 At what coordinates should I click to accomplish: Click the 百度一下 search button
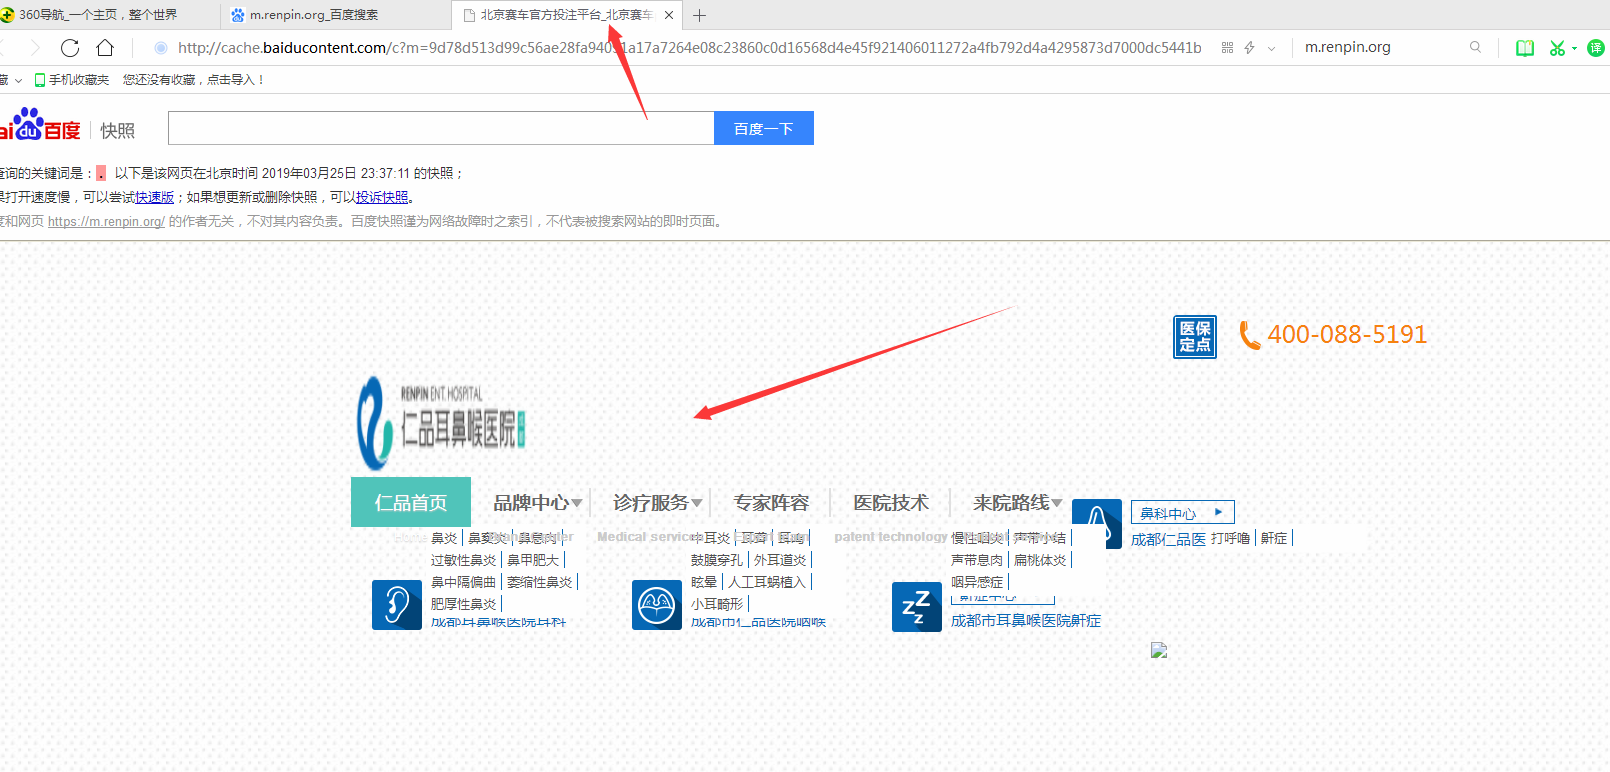coord(764,128)
